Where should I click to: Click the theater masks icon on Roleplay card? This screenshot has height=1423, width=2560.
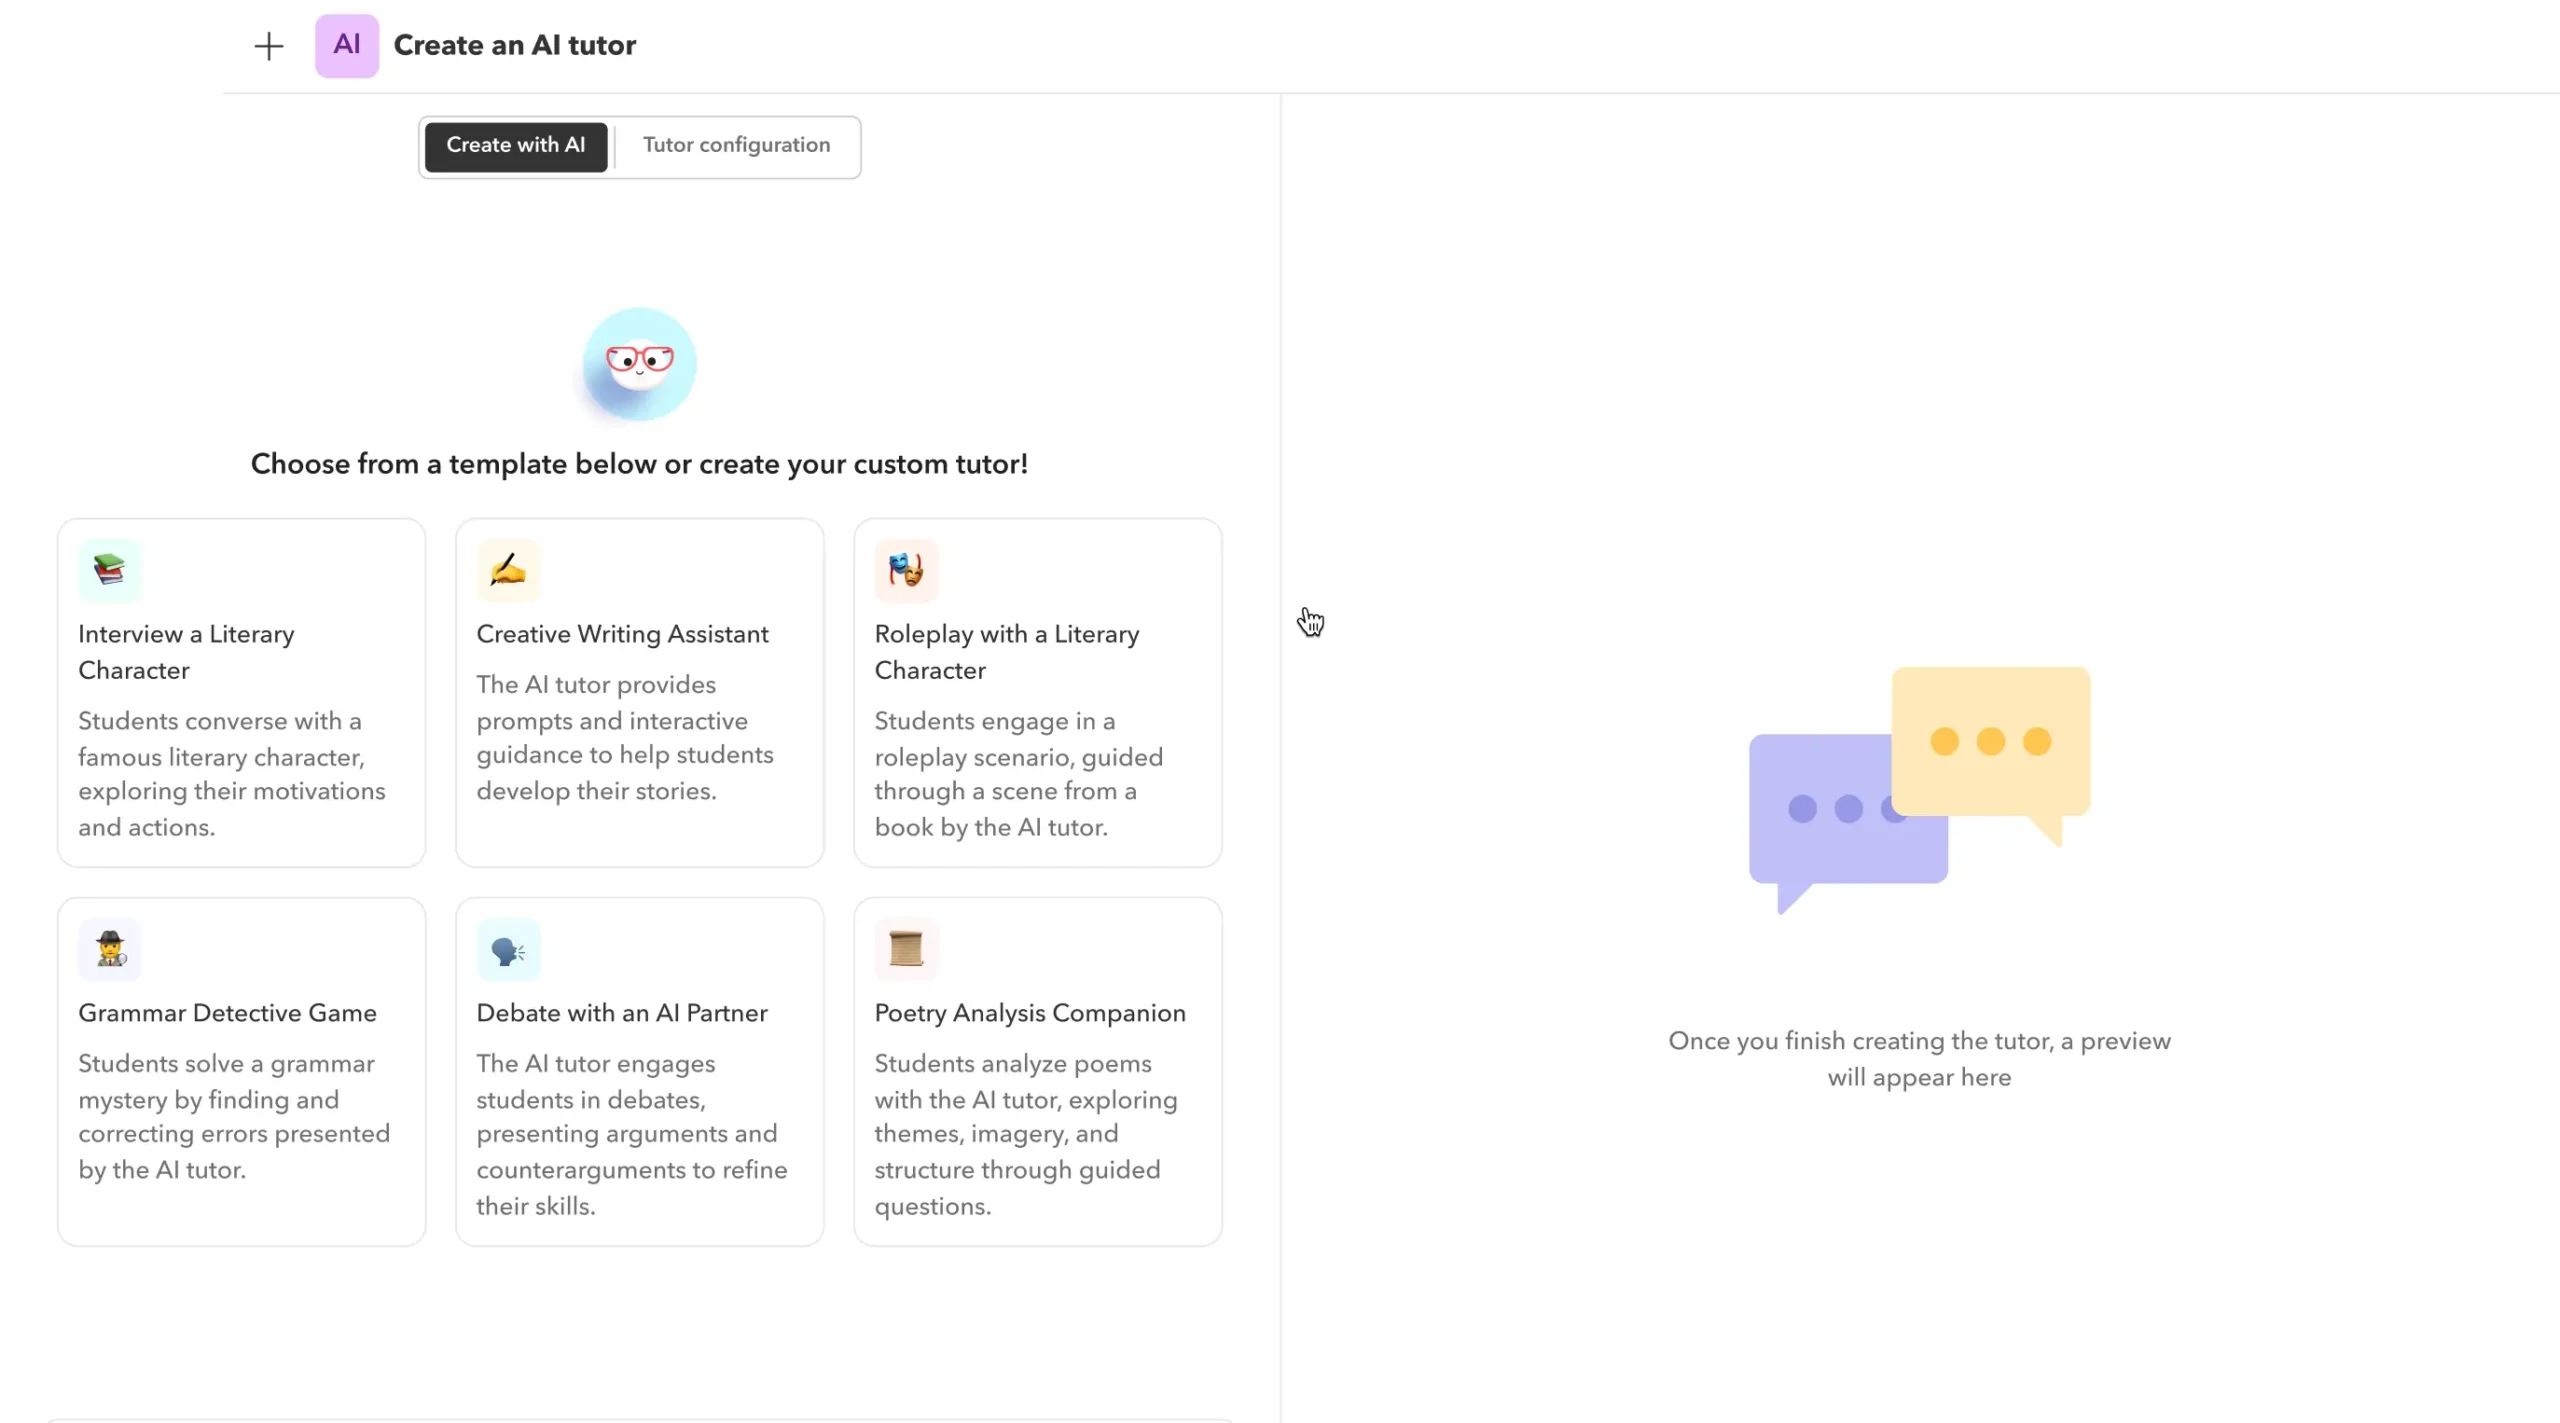click(905, 569)
